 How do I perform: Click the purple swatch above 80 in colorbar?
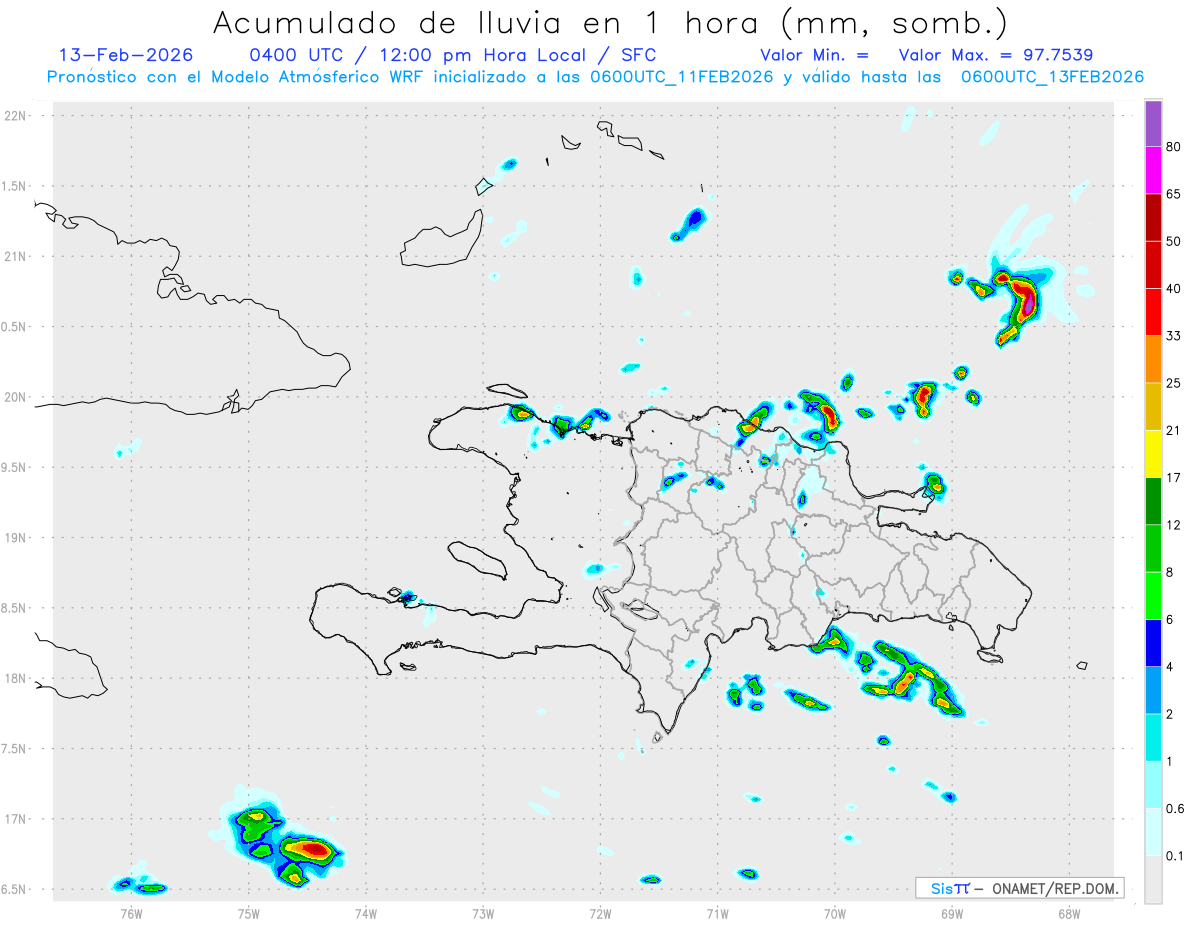pyautogui.click(x=1153, y=124)
